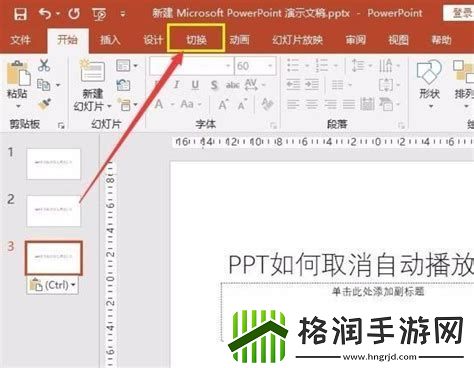Click the Distributed alignment icon
This screenshot has width=474, height=368.
[x=367, y=105]
